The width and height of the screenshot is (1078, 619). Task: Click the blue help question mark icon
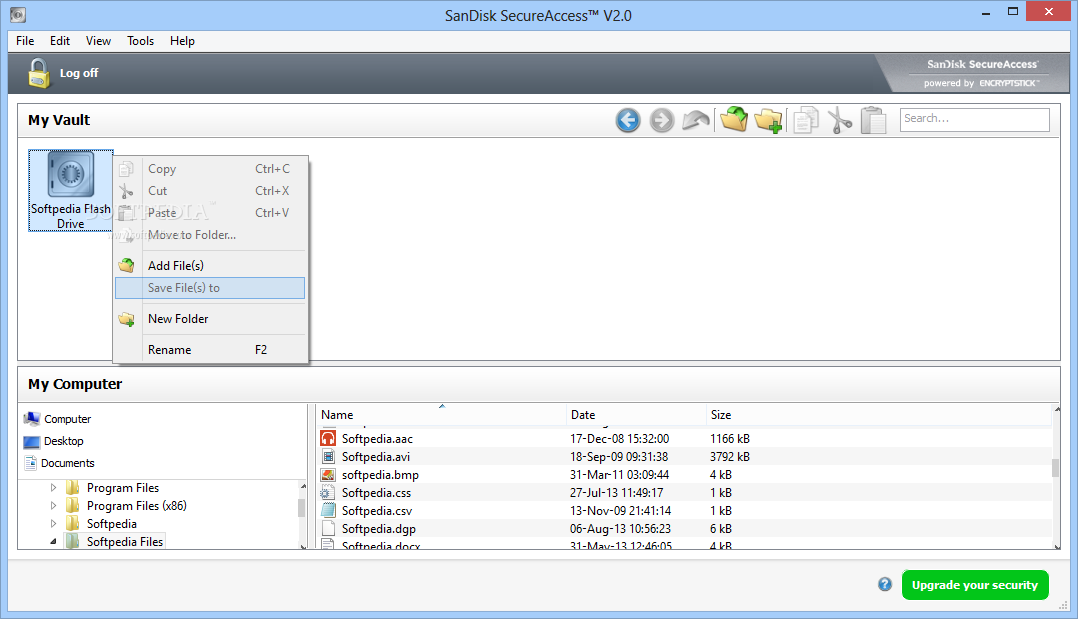(885, 585)
